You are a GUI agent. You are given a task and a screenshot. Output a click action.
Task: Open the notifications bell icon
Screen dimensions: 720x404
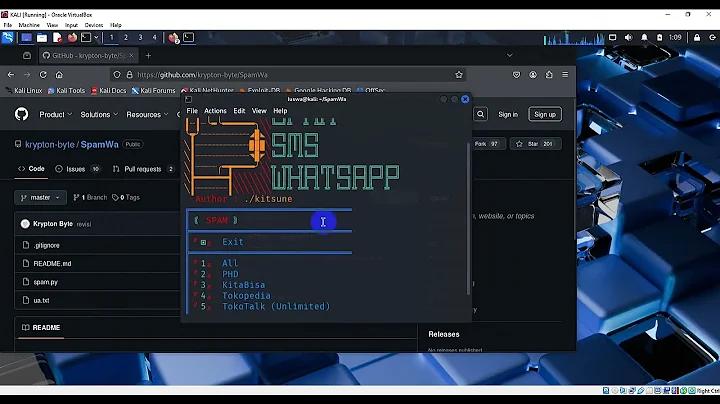coord(644,38)
